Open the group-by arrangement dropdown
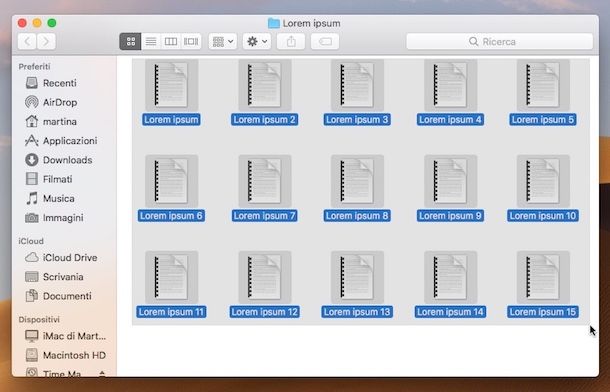This screenshot has width=610, height=392. pyautogui.click(x=223, y=41)
